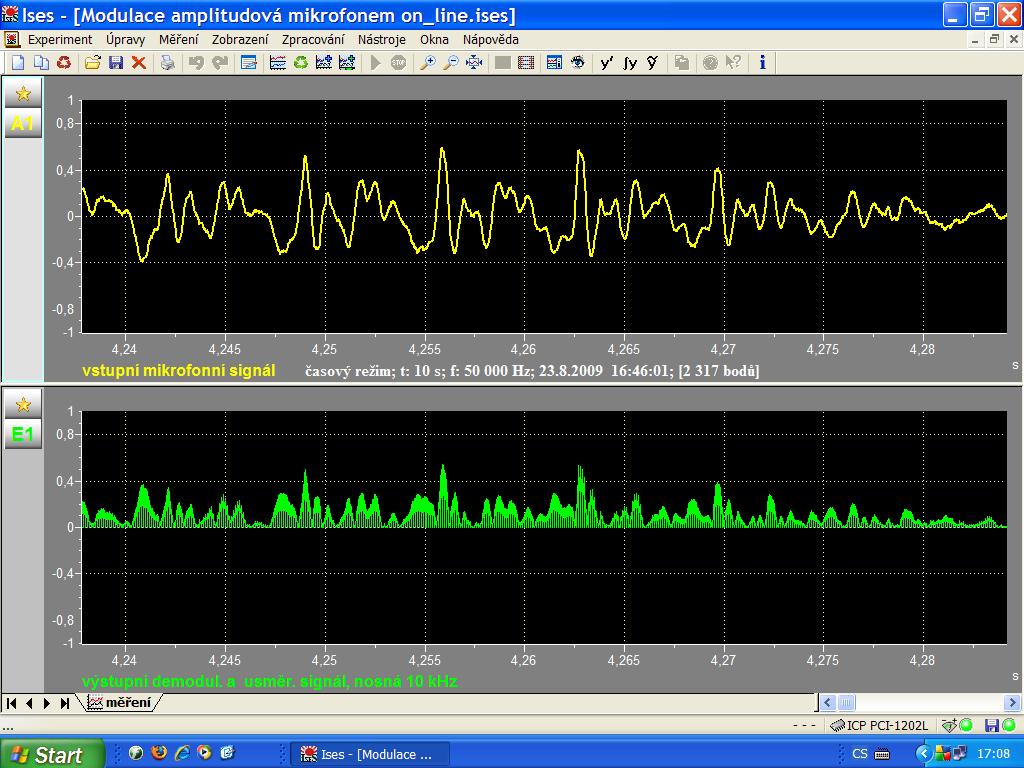The width and height of the screenshot is (1024, 768).
Task: Click the red striped table toolbar icon
Action: point(526,63)
